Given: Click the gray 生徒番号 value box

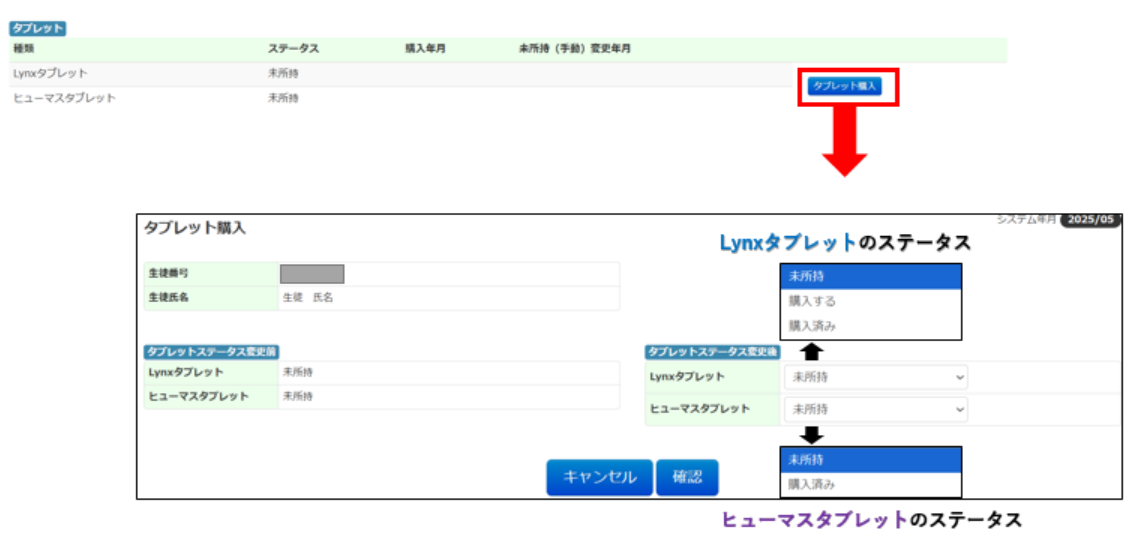Looking at the screenshot, I should (x=312, y=274).
